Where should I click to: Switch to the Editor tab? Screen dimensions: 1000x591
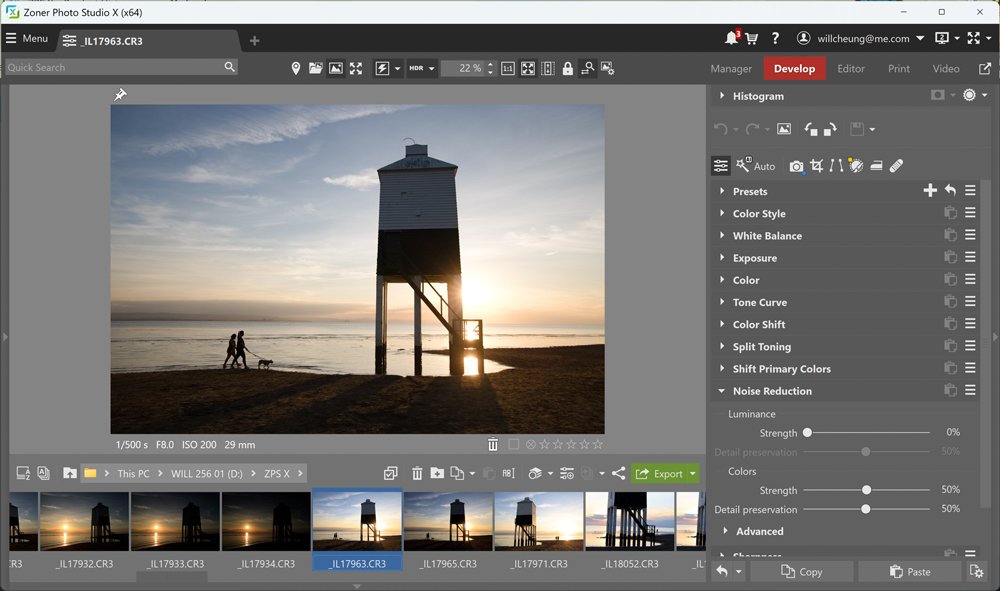click(851, 68)
